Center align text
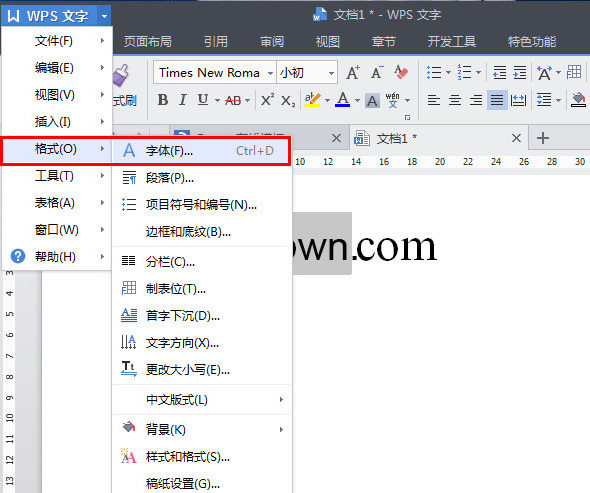 455,100
